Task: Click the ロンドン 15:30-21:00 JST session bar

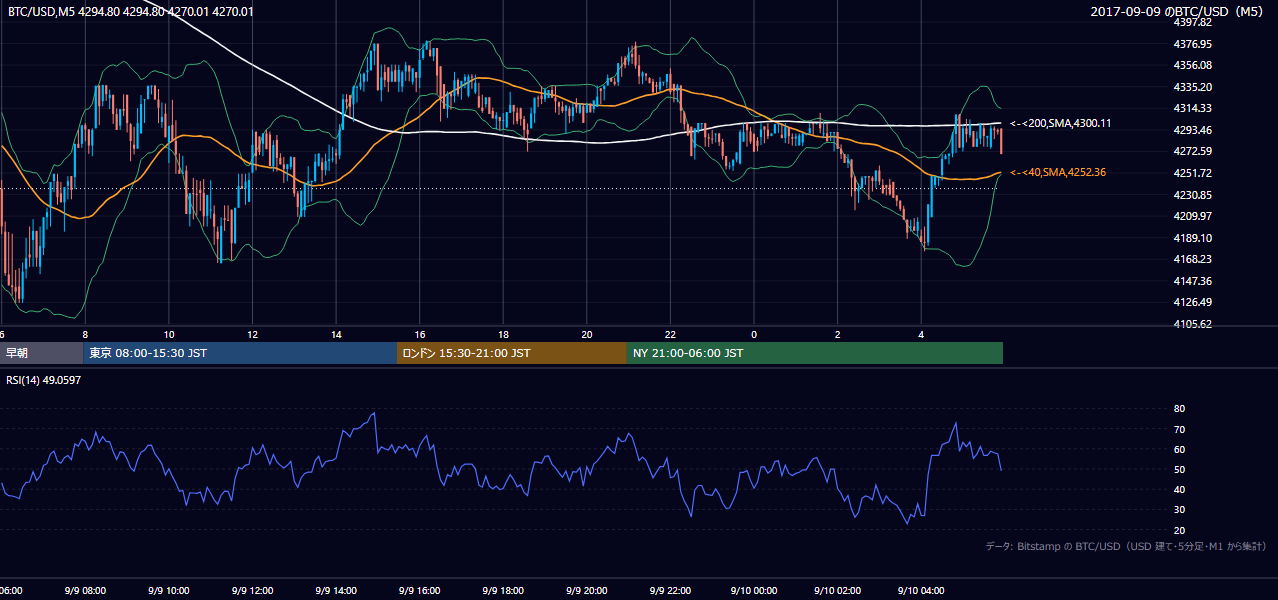Action: pyautogui.click(x=512, y=353)
